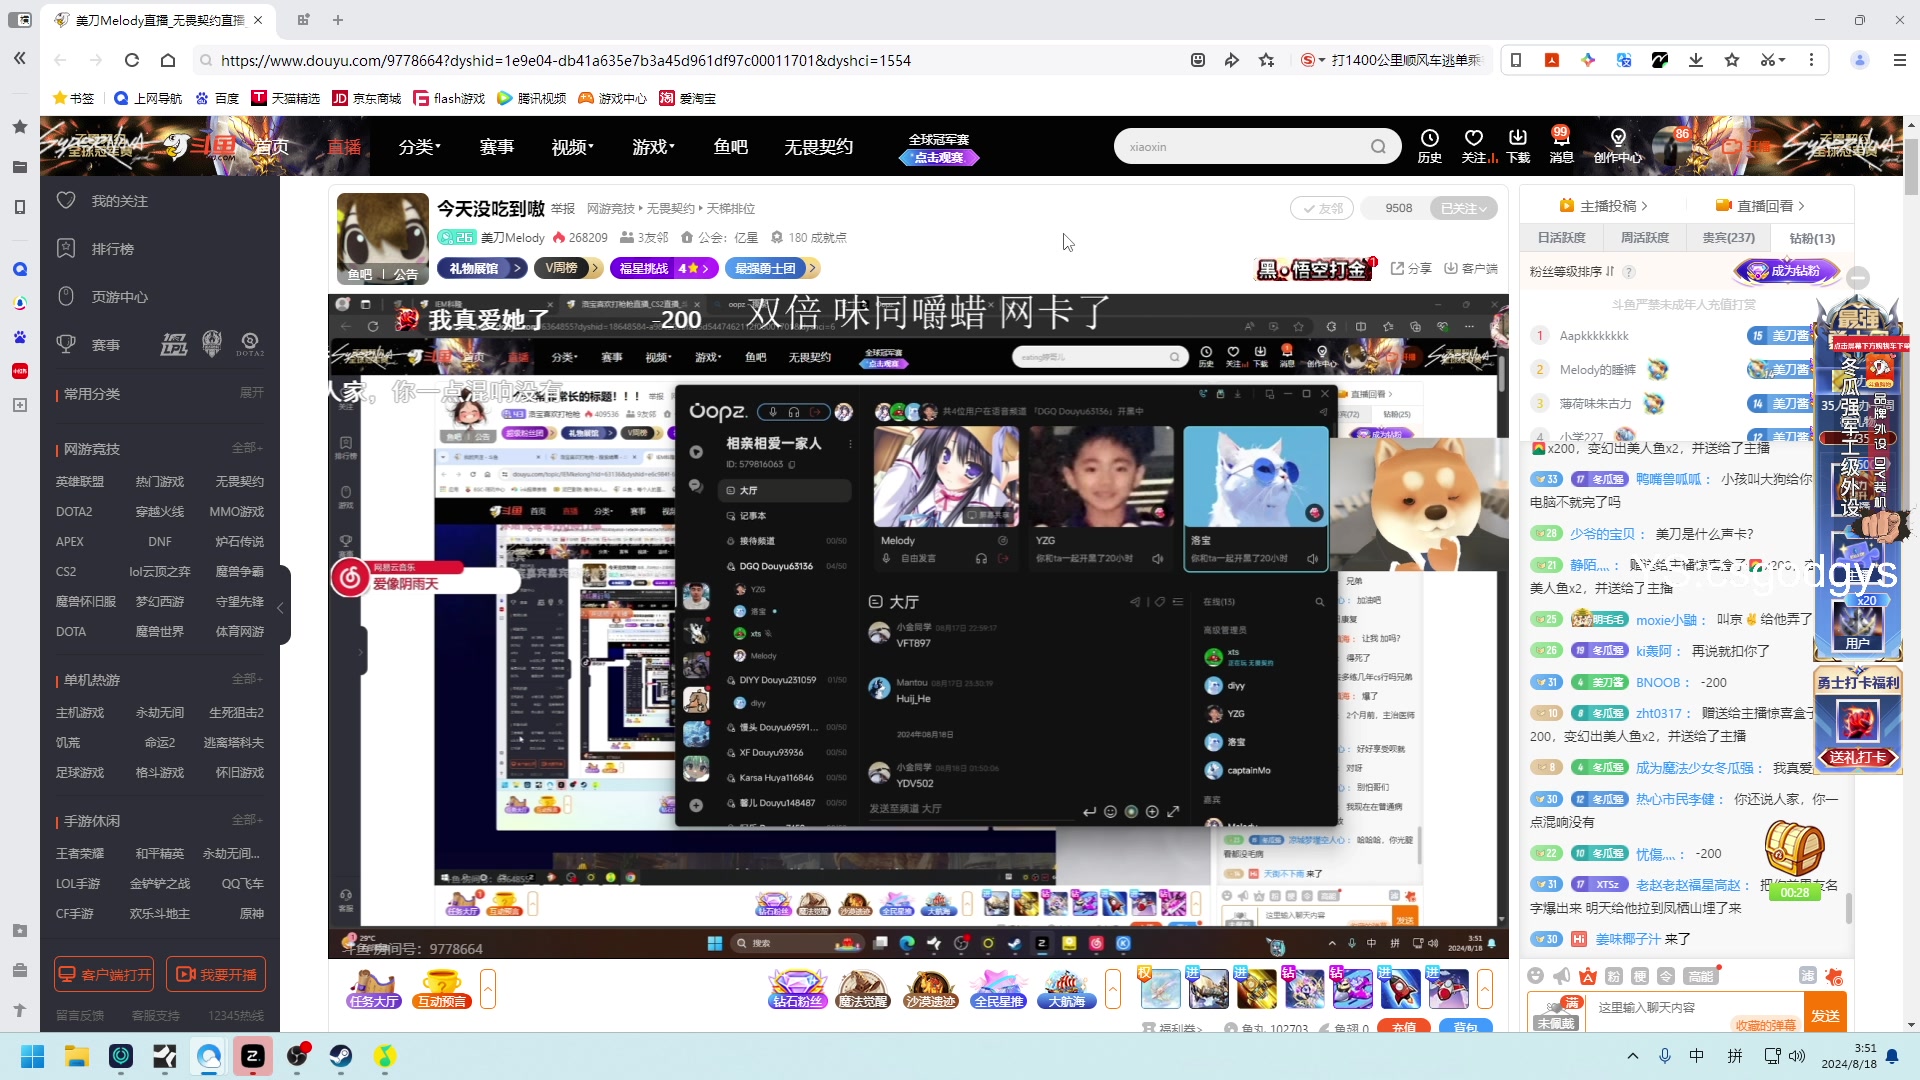The width and height of the screenshot is (1920, 1080).
Task: Open 直播回看 replay link
Action: coord(1760,206)
